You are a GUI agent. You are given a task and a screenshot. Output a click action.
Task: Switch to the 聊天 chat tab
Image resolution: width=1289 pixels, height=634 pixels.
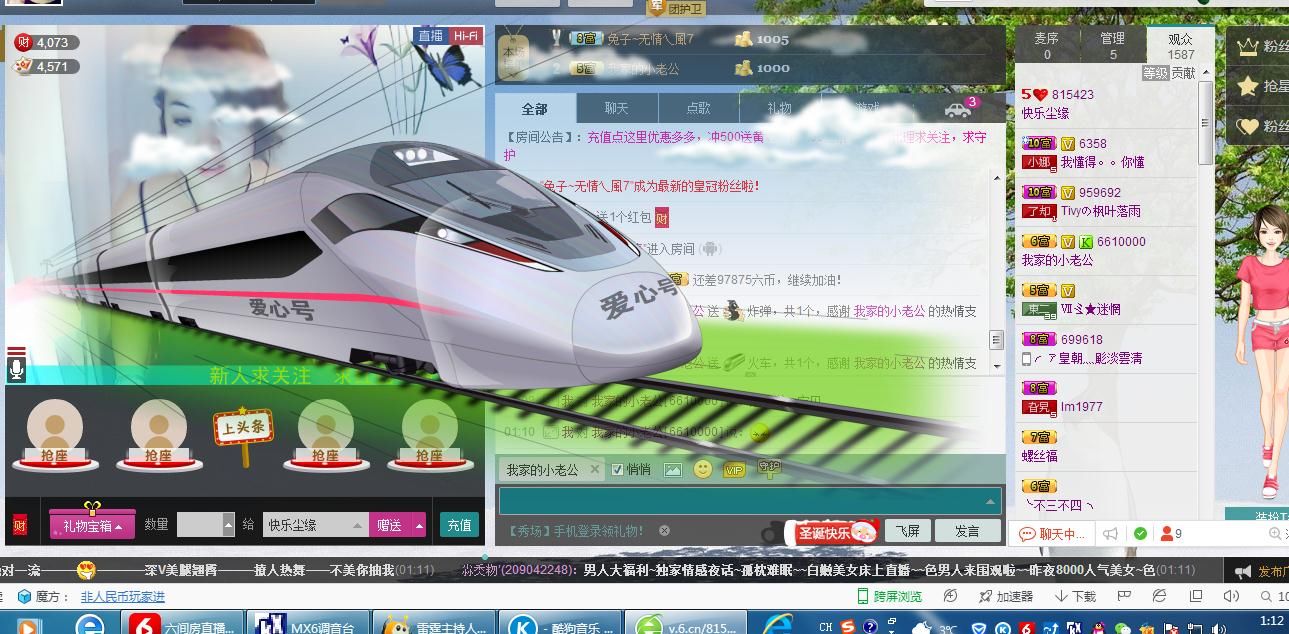coord(617,108)
